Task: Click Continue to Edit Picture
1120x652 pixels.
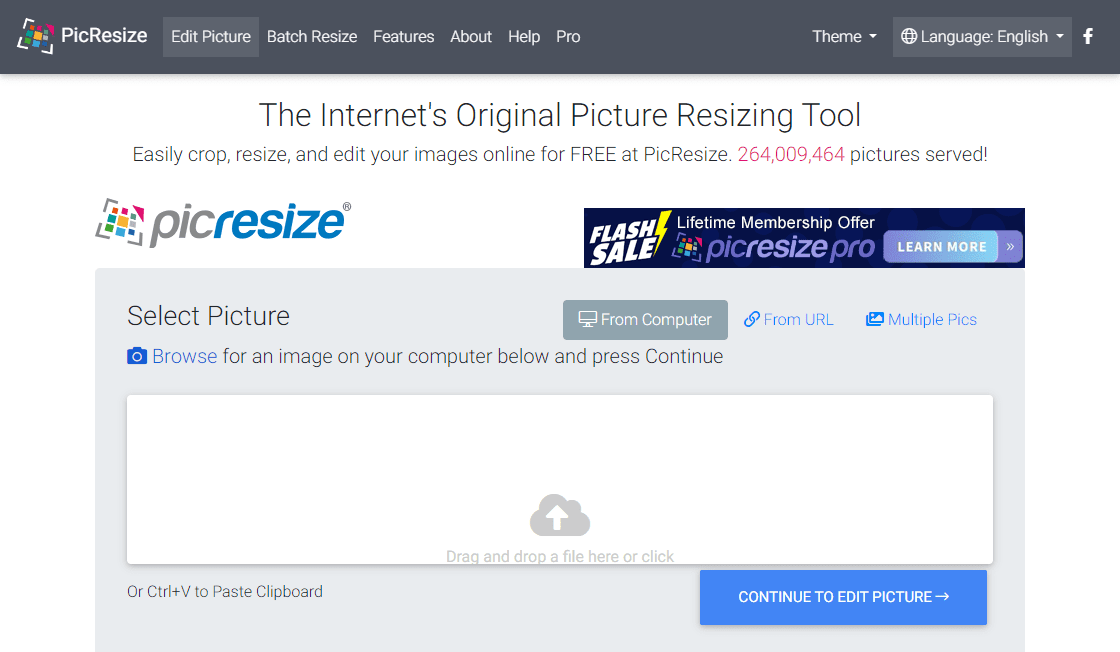Action: (843, 597)
